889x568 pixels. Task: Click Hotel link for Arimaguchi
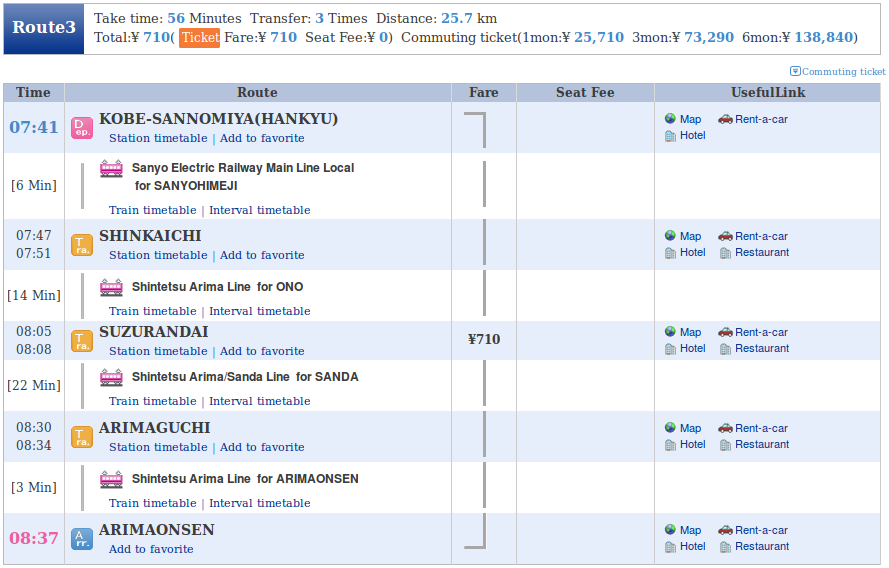[x=692, y=444]
